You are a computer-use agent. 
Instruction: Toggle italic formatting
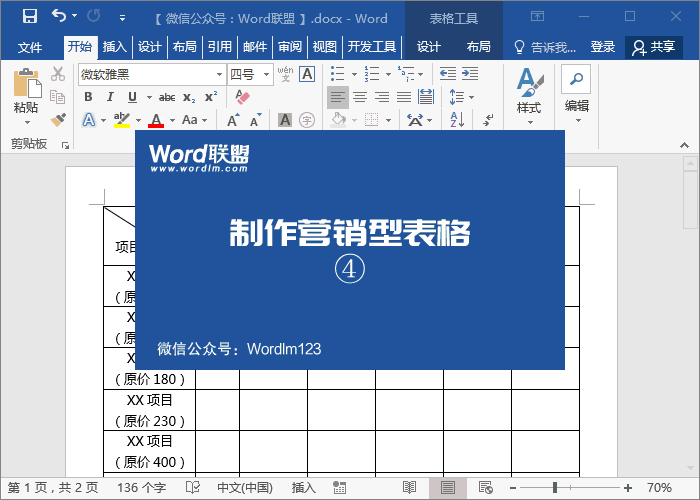tap(110, 97)
